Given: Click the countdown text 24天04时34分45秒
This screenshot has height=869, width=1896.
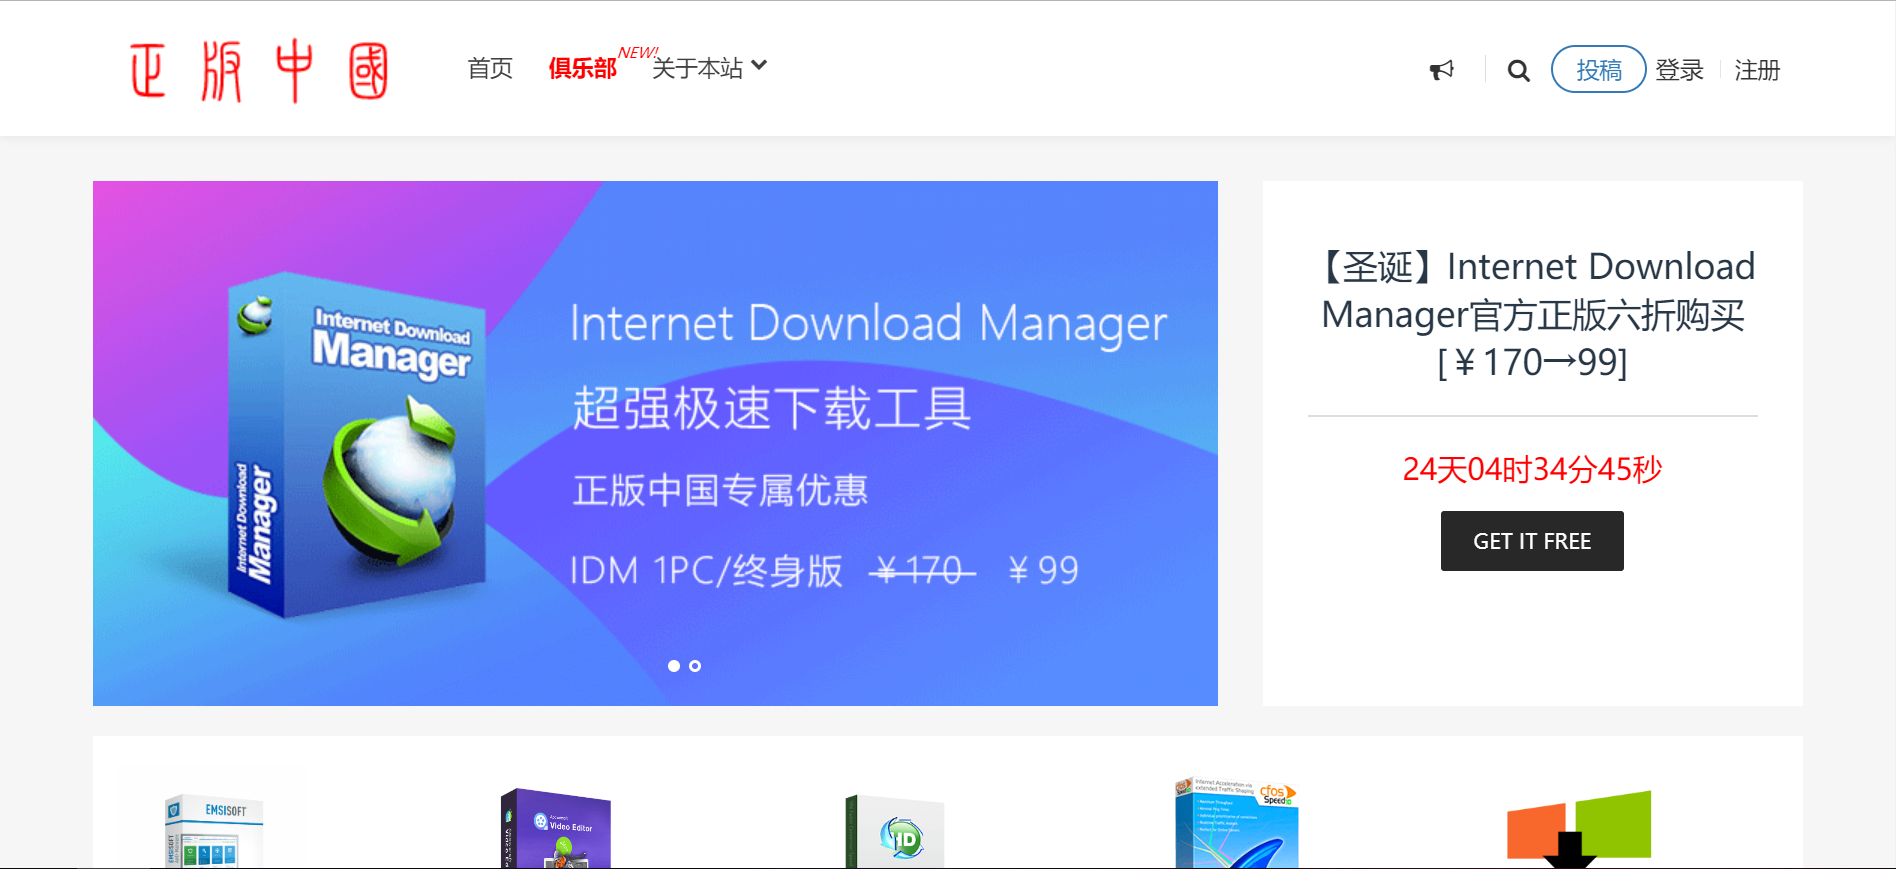Looking at the screenshot, I should [x=1532, y=469].
